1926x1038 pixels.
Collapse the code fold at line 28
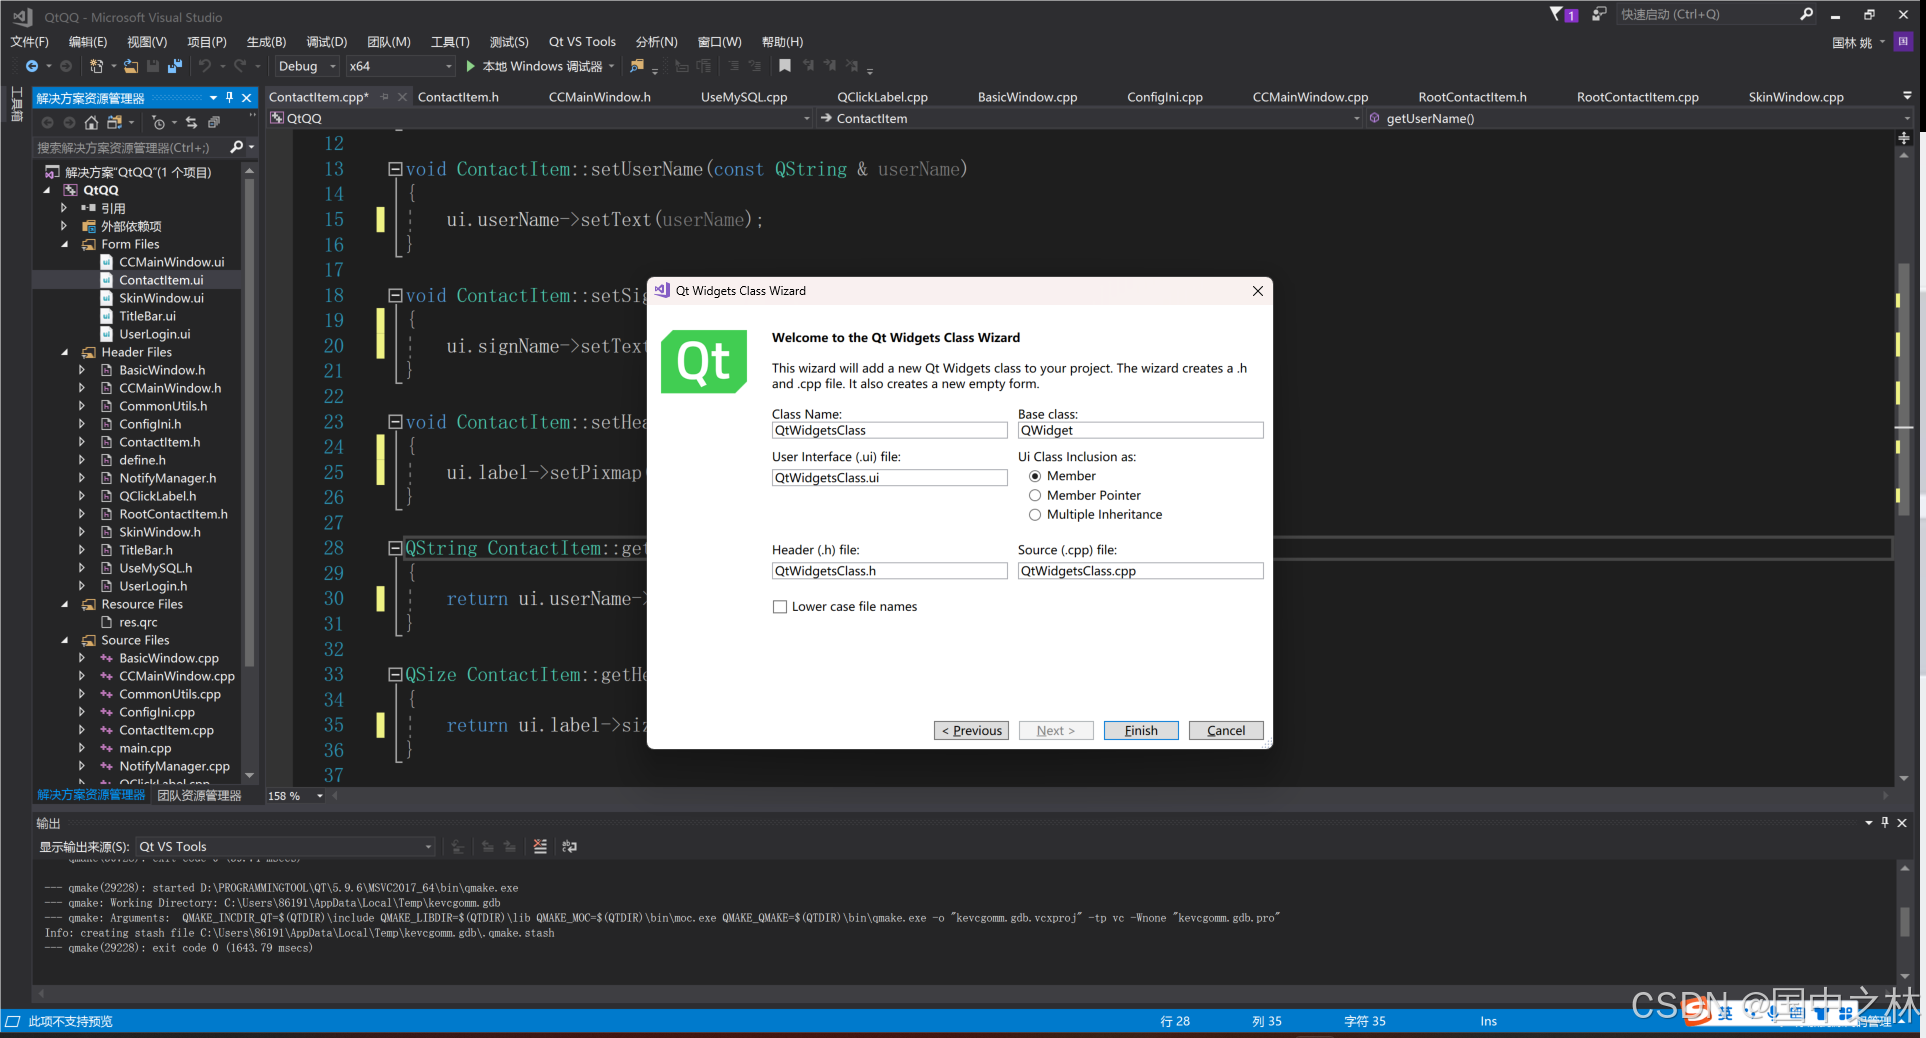395,548
